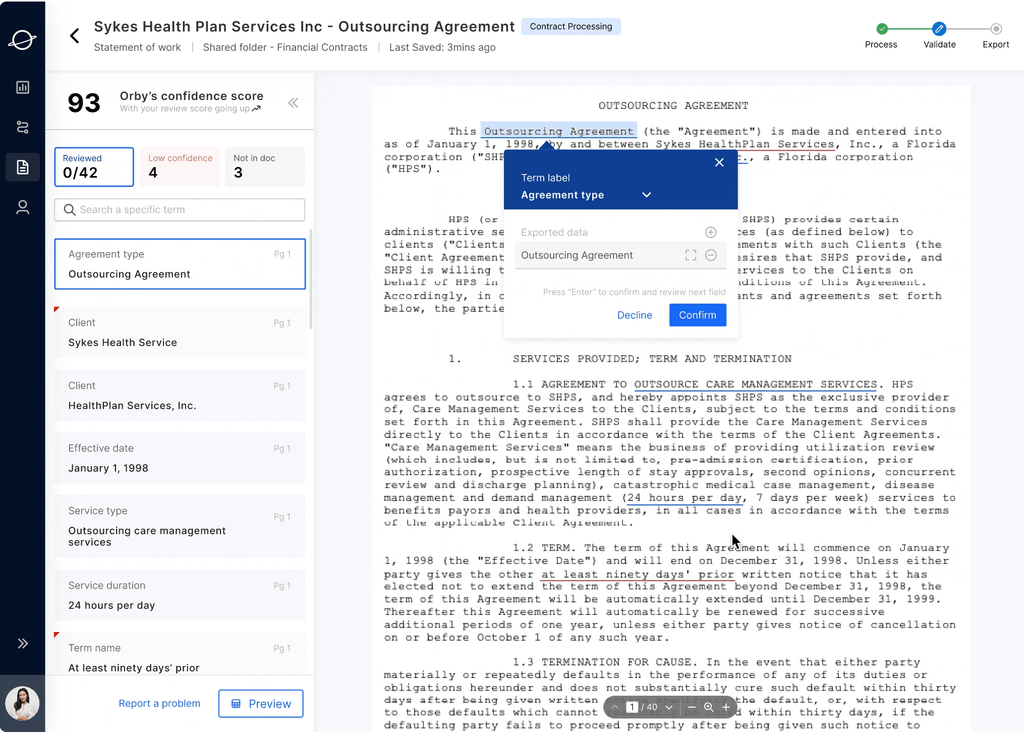This screenshot has width=1024, height=732.
Task: Select the Low confidence 4 filter tab
Action: click(x=180, y=167)
